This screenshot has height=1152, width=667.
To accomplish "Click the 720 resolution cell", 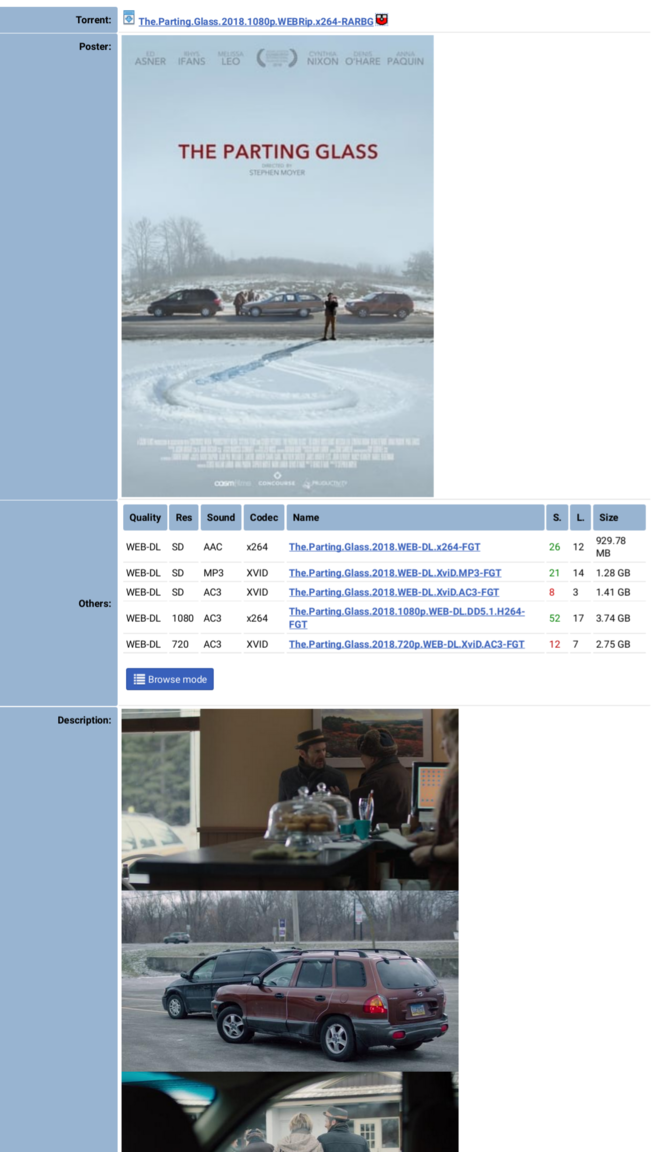I will (x=180, y=644).
